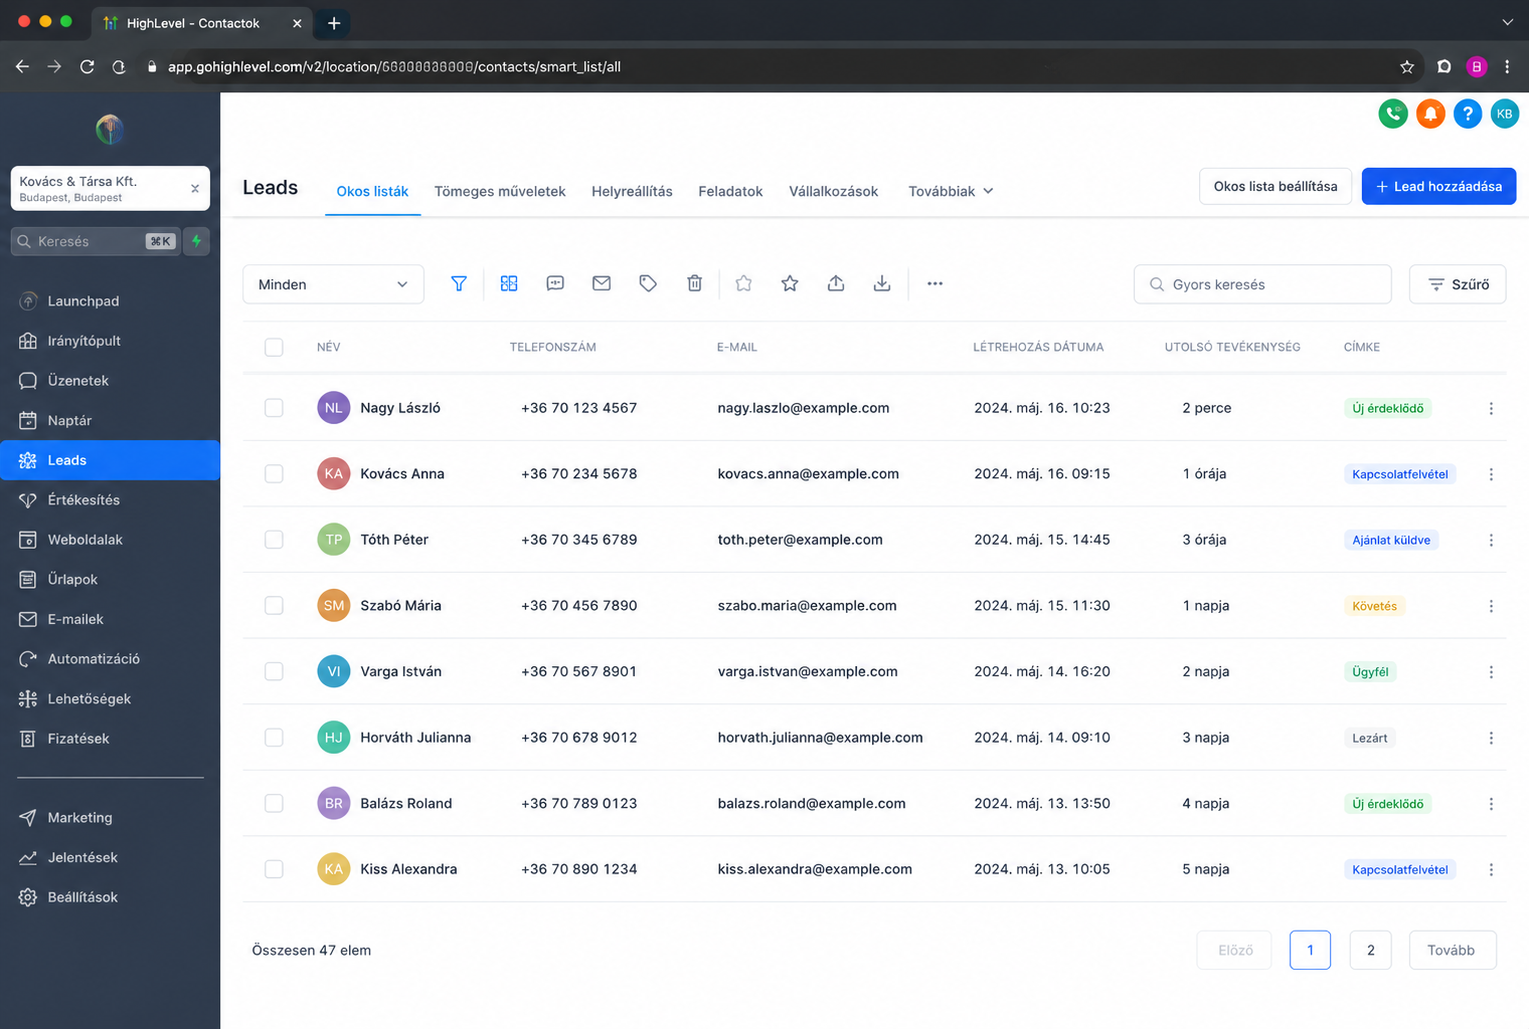Switch to Okos listák tab
Screen dimensions: 1529x1029
pos(372,191)
